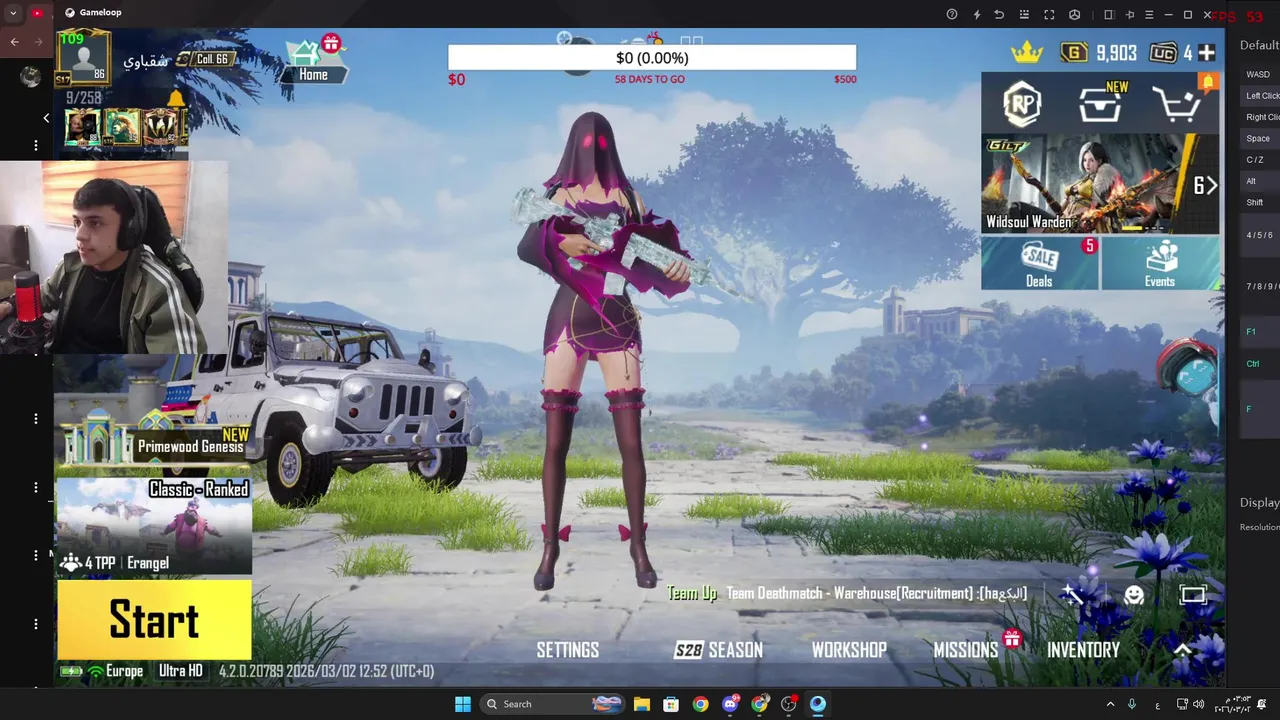Click the Coll. 66 collection badge
1280x720 pixels.
point(206,59)
